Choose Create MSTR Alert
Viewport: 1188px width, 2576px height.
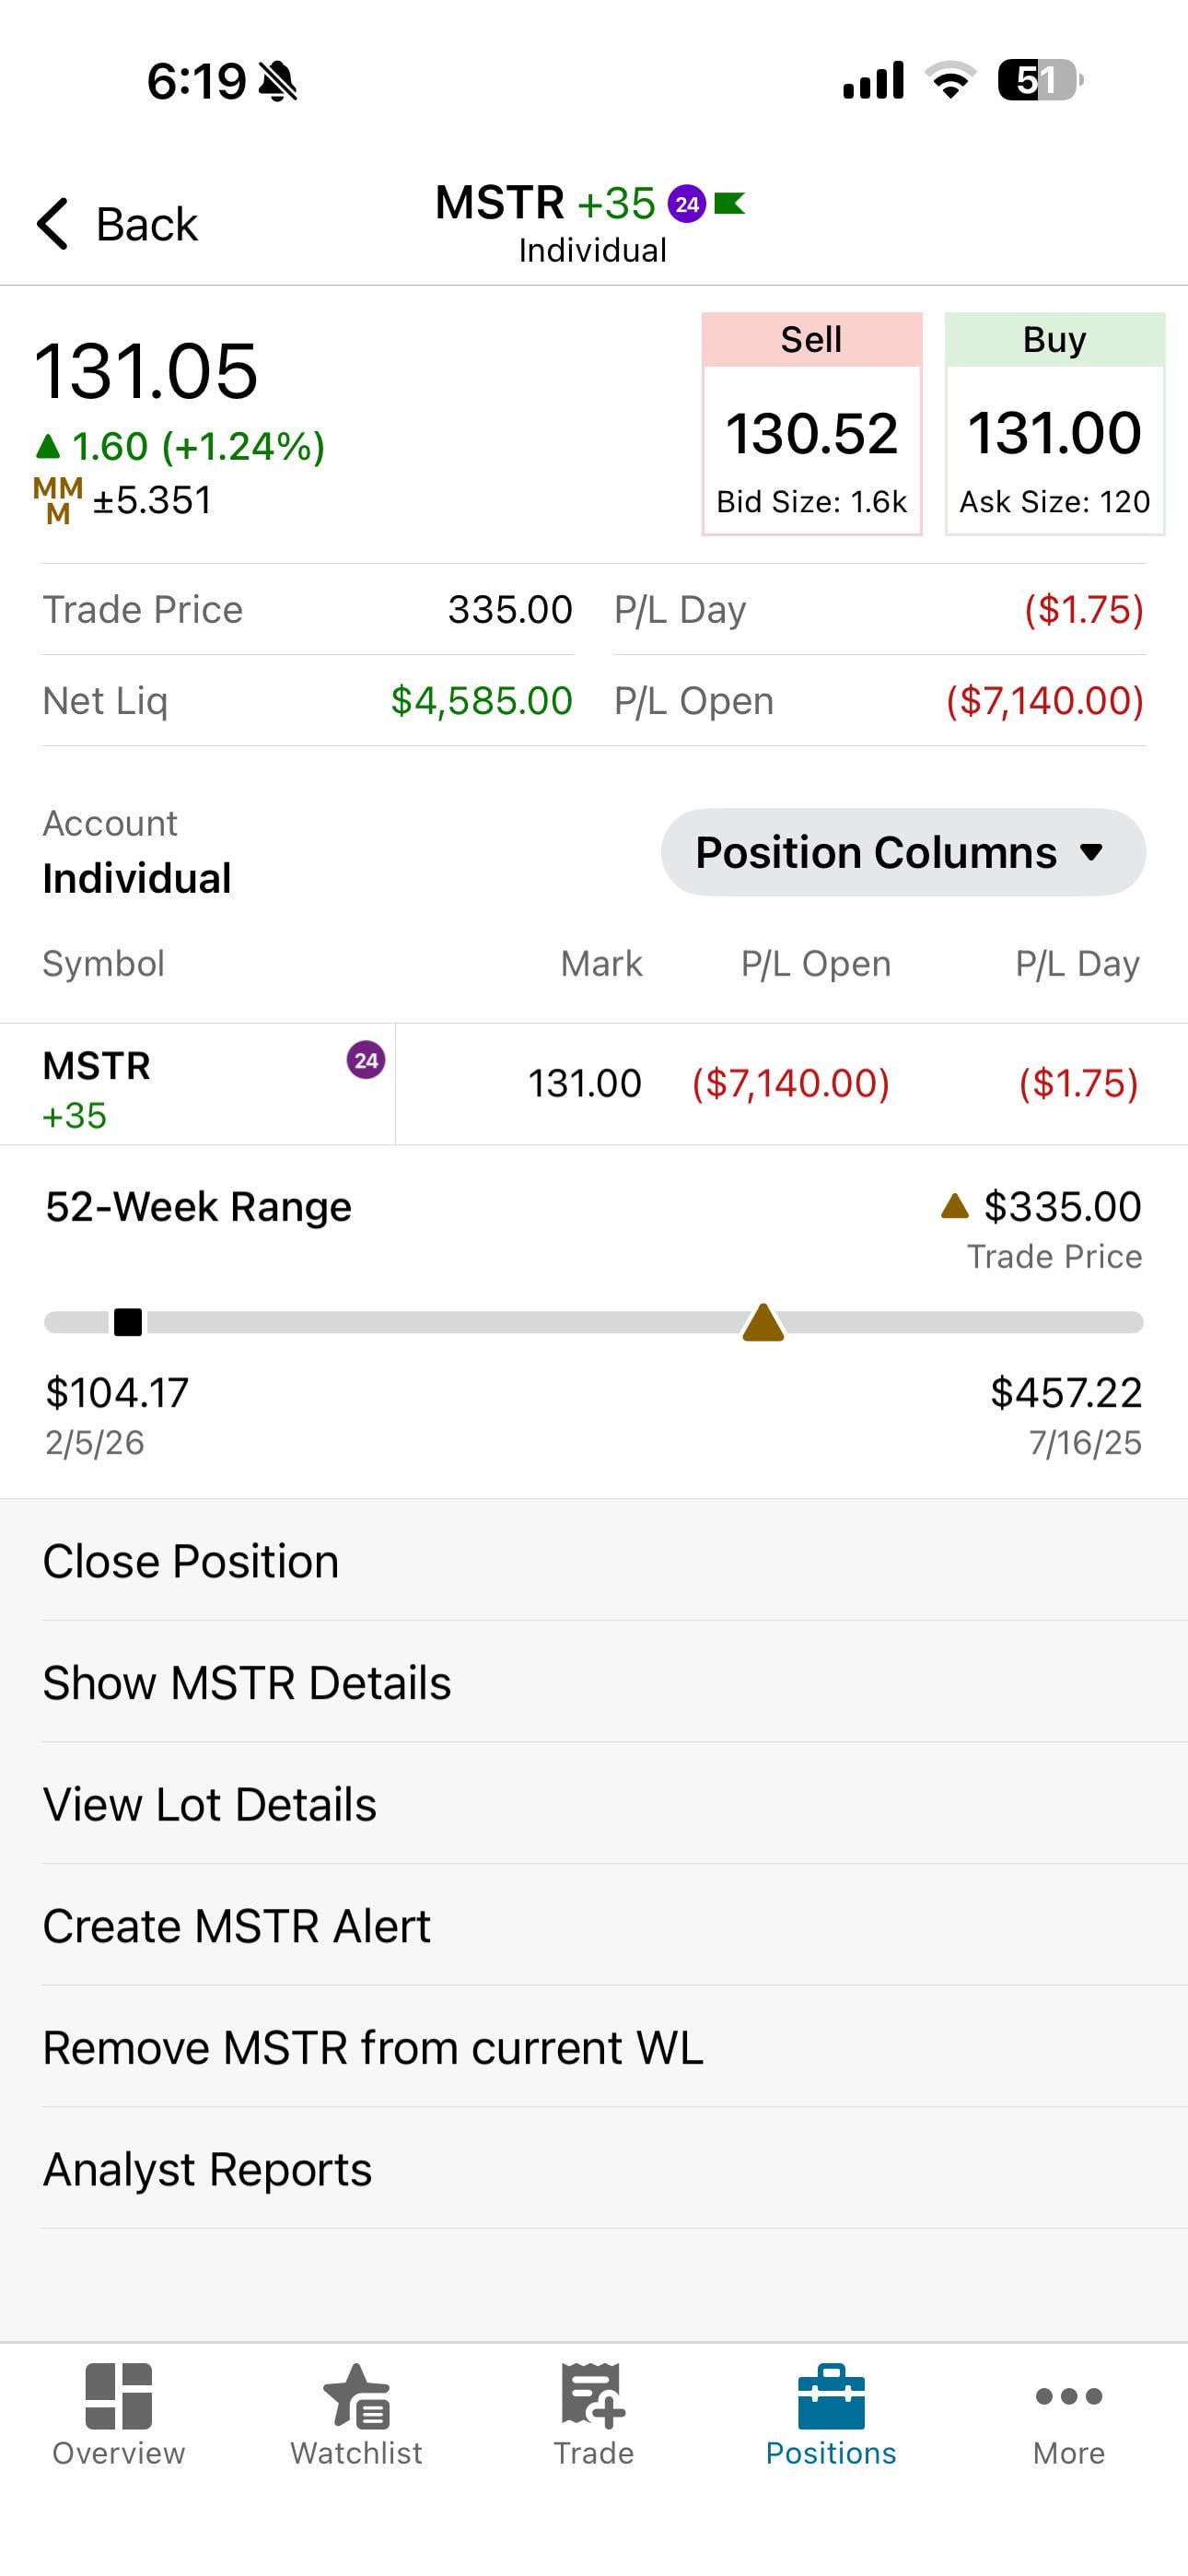(x=237, y=1926)
